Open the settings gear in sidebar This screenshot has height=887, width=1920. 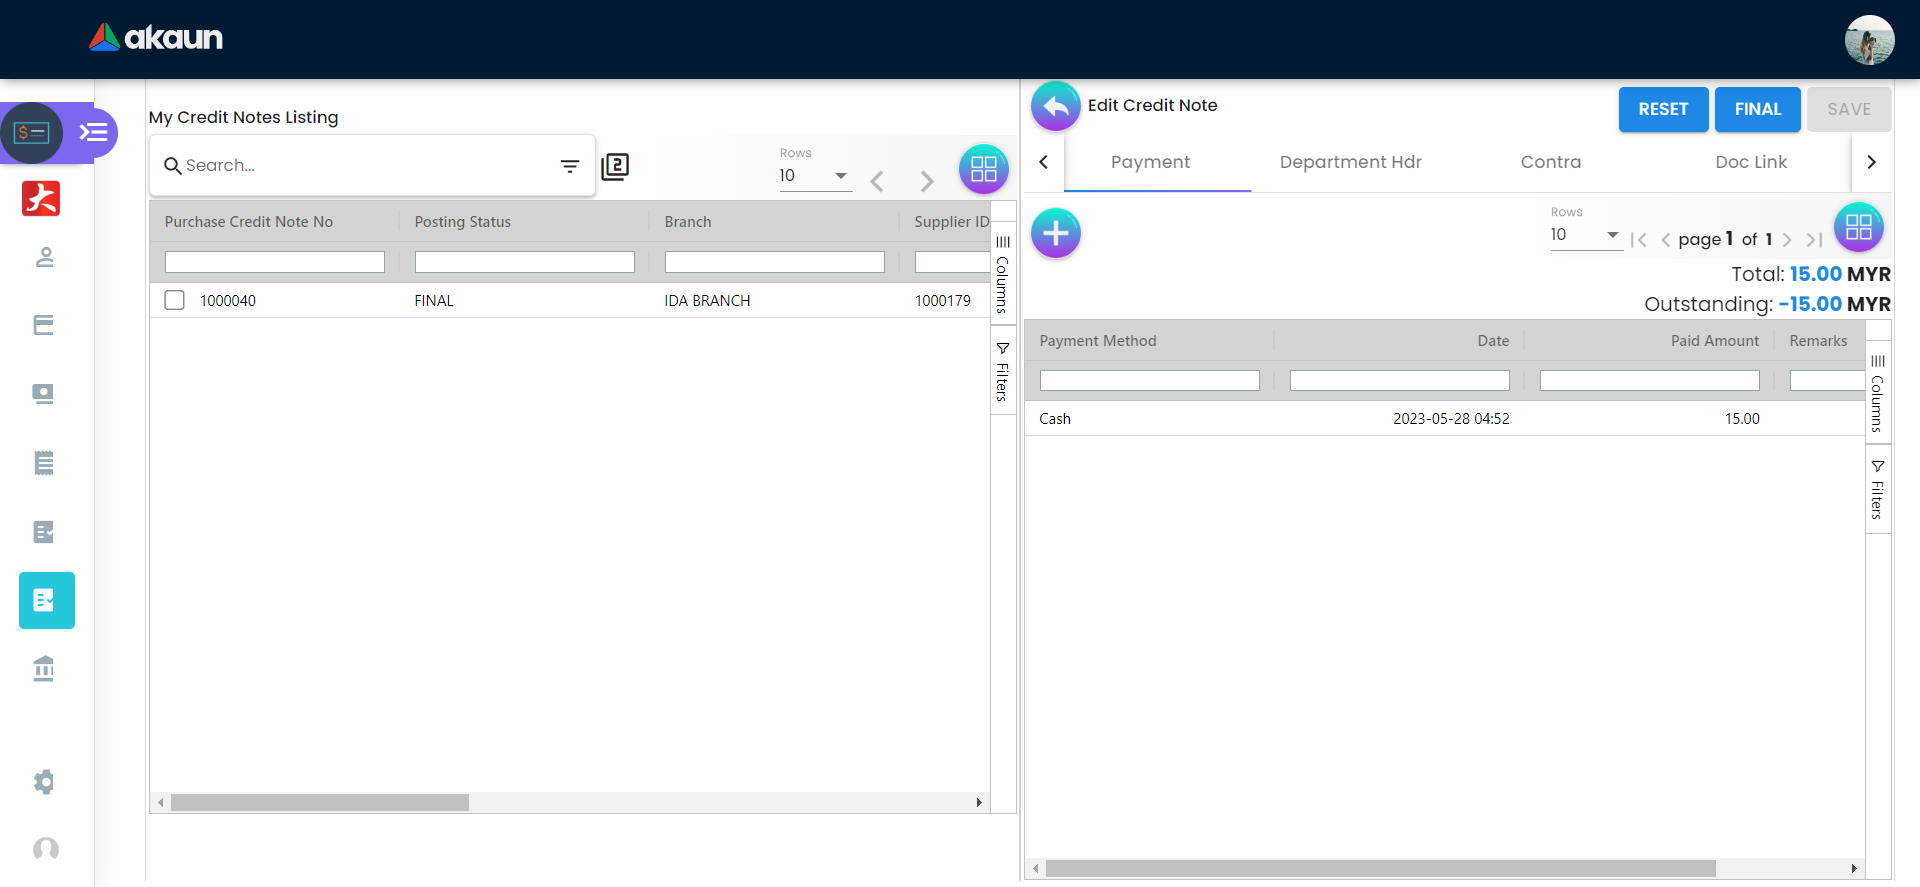(x=44, y=781)
